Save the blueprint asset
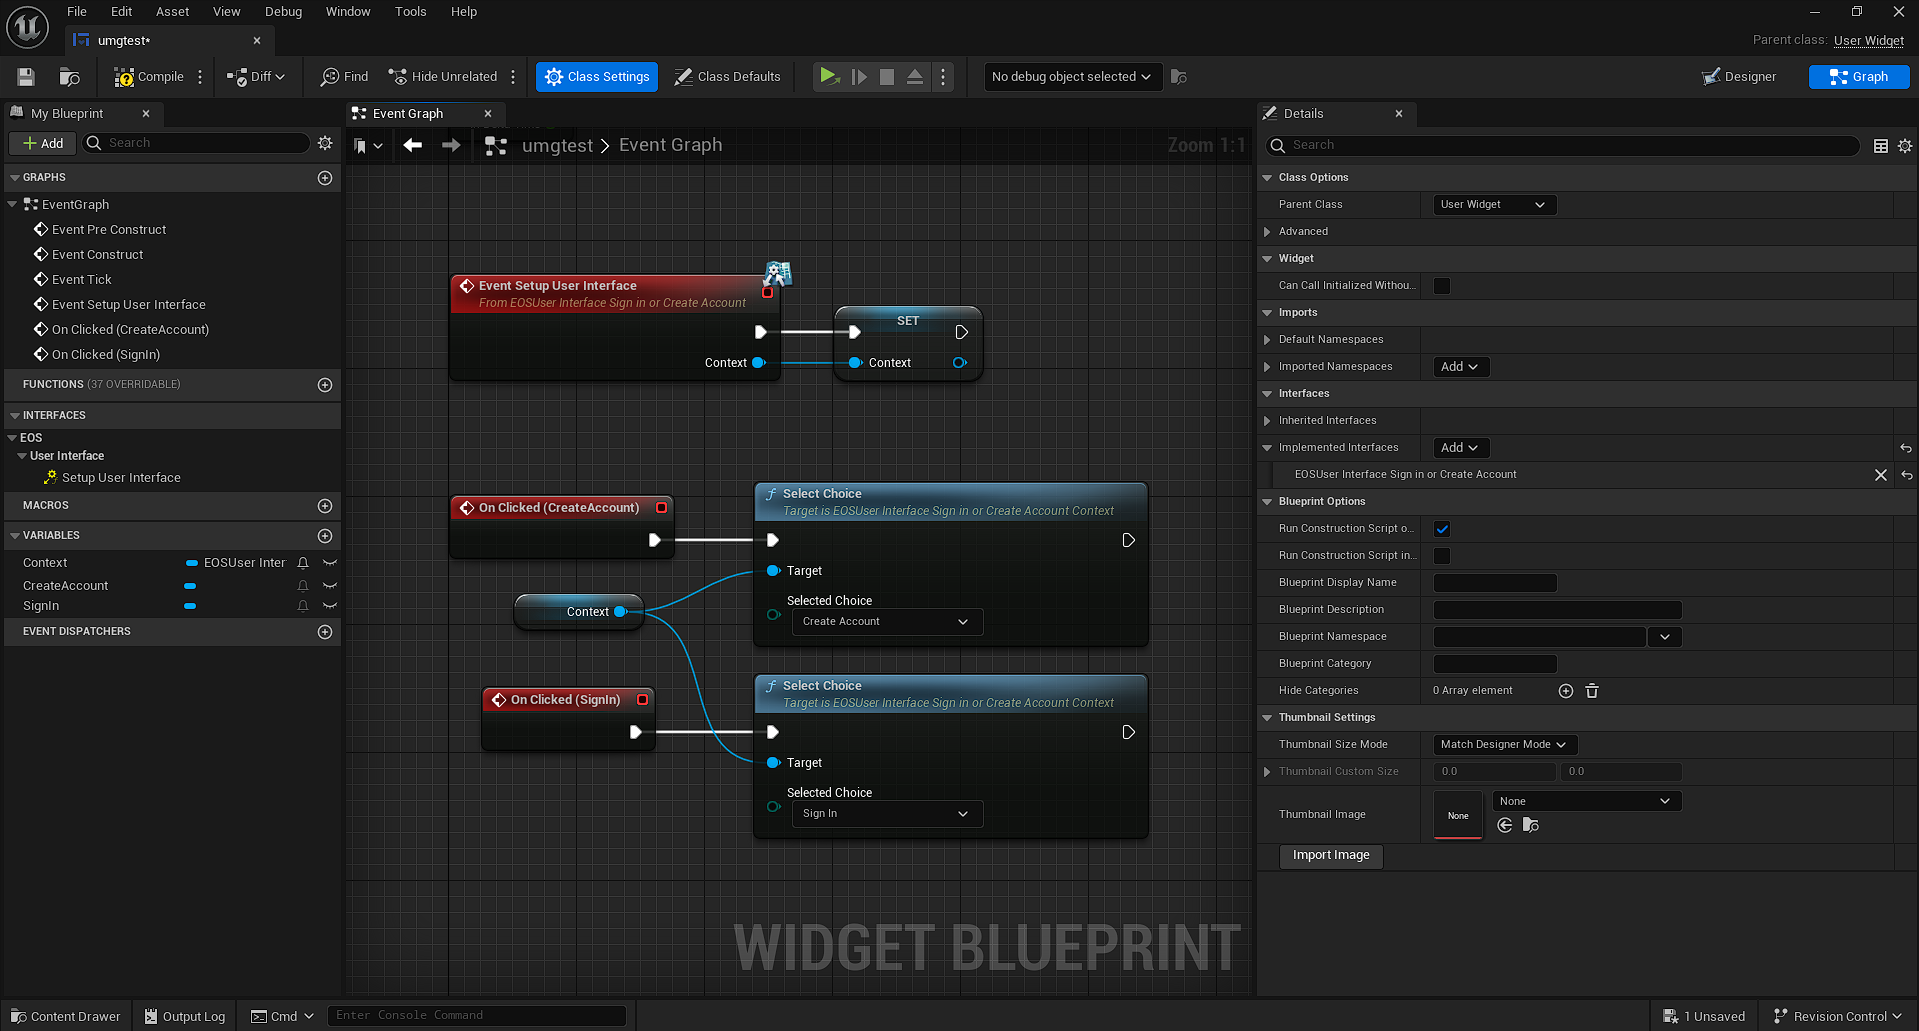The image size is (1919, 1031). point(25,76)
